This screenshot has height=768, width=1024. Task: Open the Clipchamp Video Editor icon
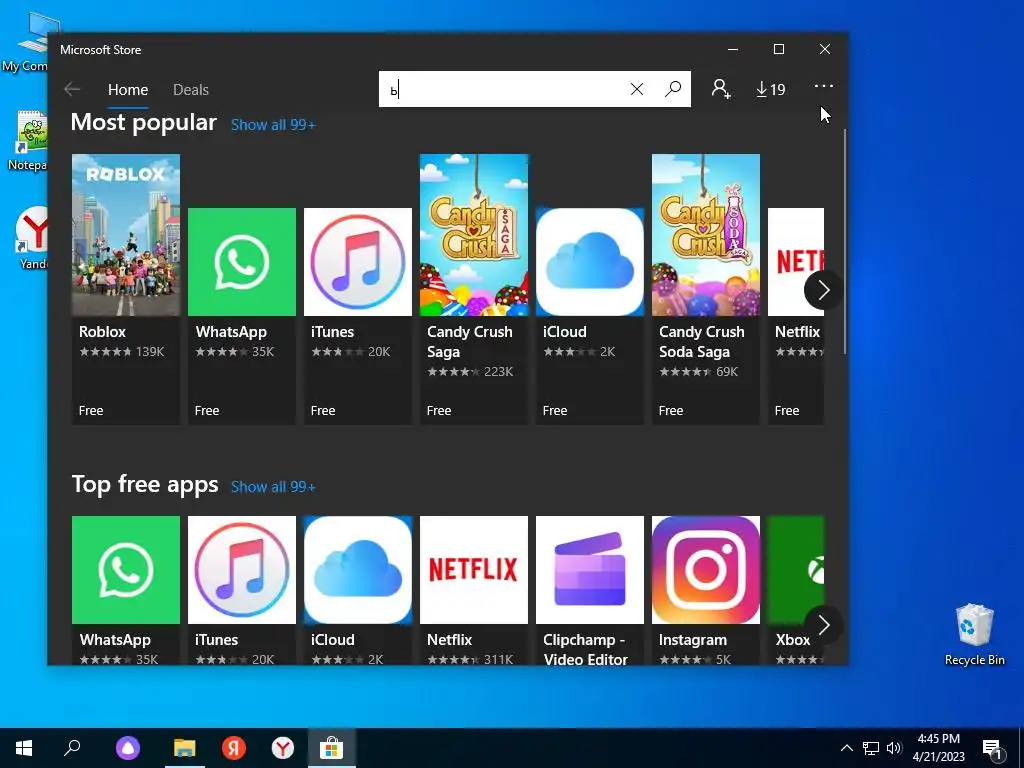click(x=590, y=570)
